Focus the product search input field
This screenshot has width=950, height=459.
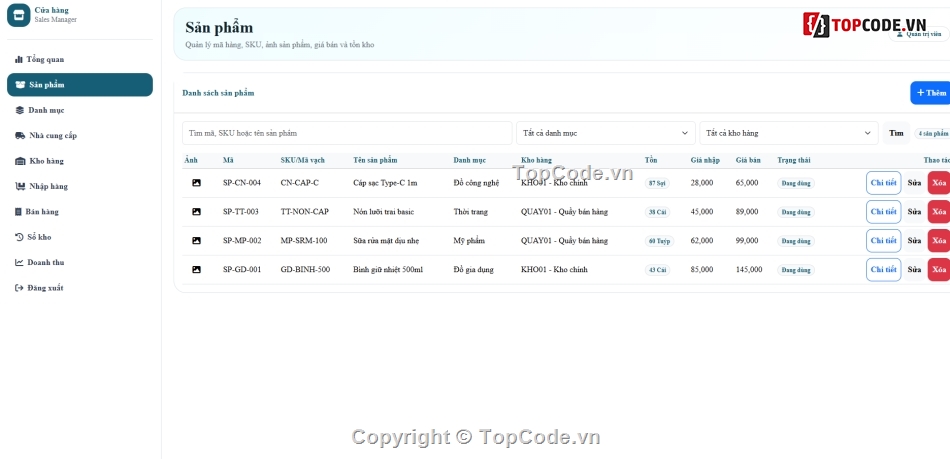click(347, 133)
